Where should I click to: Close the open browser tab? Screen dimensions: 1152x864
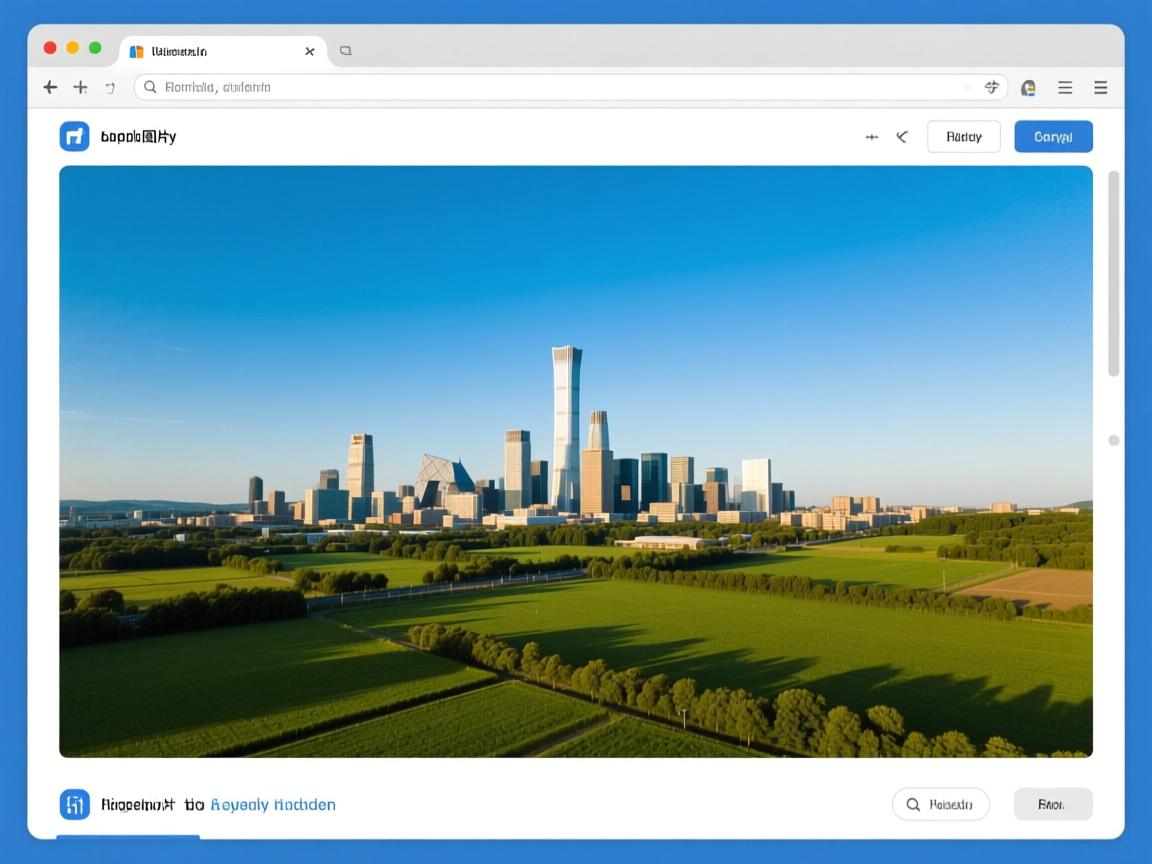(310, 51)
